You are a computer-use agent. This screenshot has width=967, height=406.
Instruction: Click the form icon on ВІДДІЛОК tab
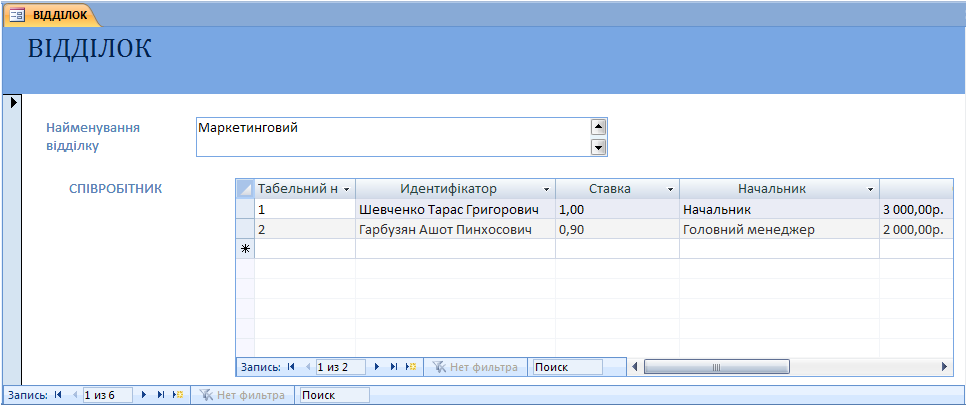(17, 15)
